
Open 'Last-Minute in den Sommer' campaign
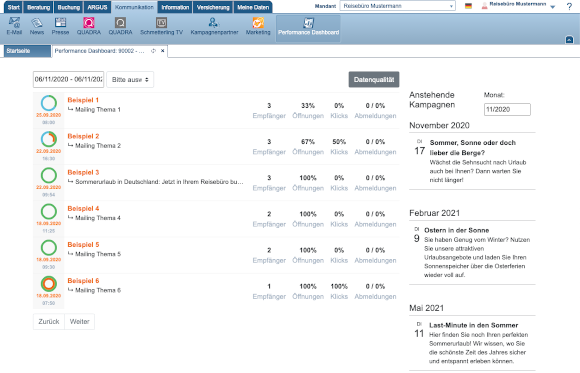point(473,325)
